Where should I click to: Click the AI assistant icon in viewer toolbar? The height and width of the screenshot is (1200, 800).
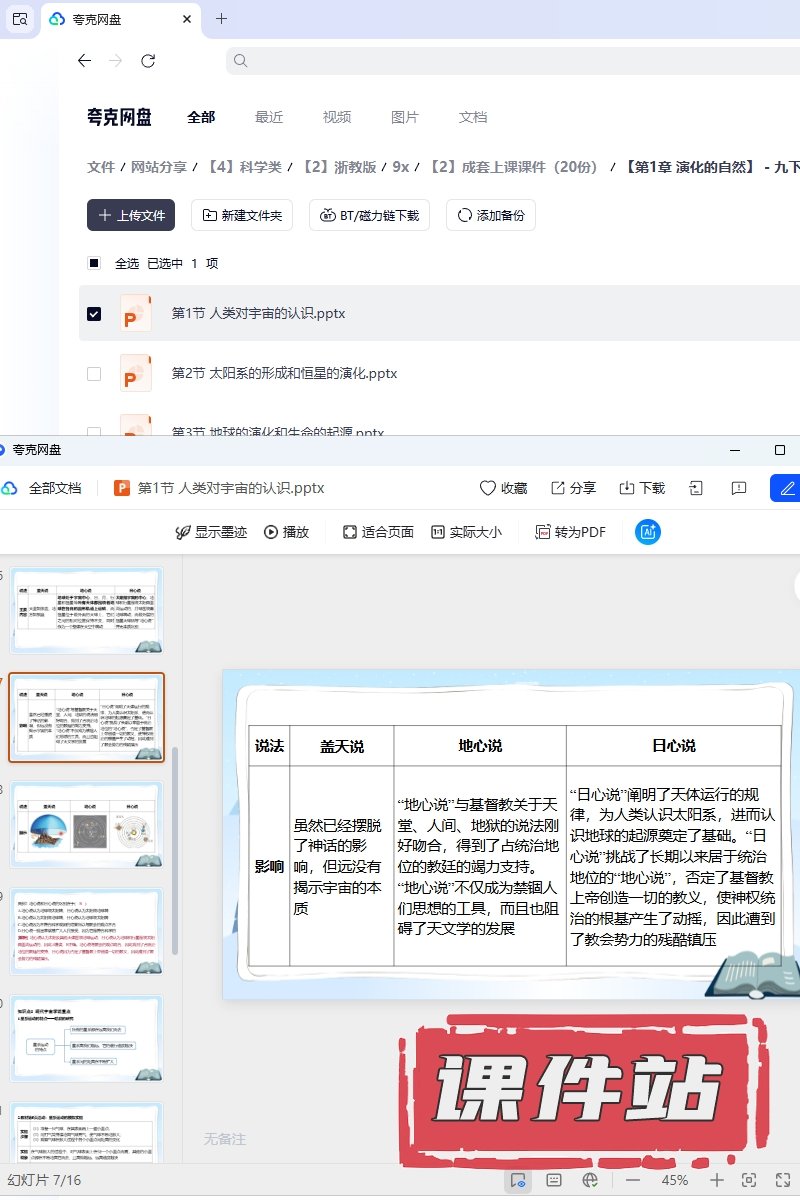click(x=648, y=532)
